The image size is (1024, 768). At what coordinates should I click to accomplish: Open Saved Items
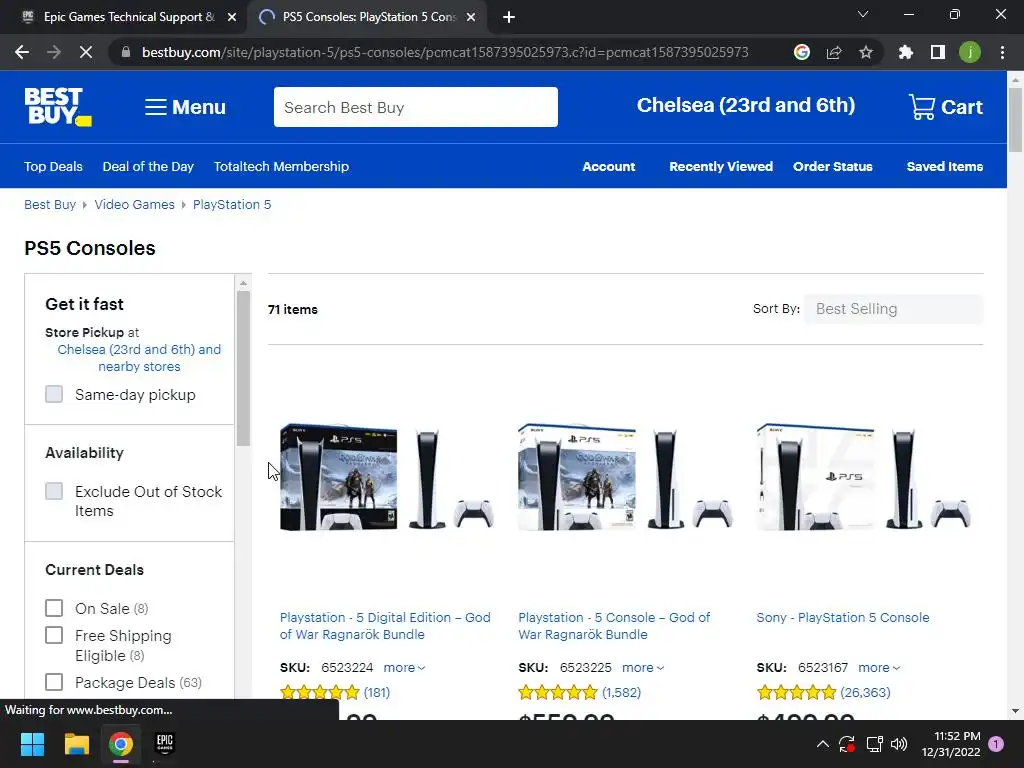point(945,167)
